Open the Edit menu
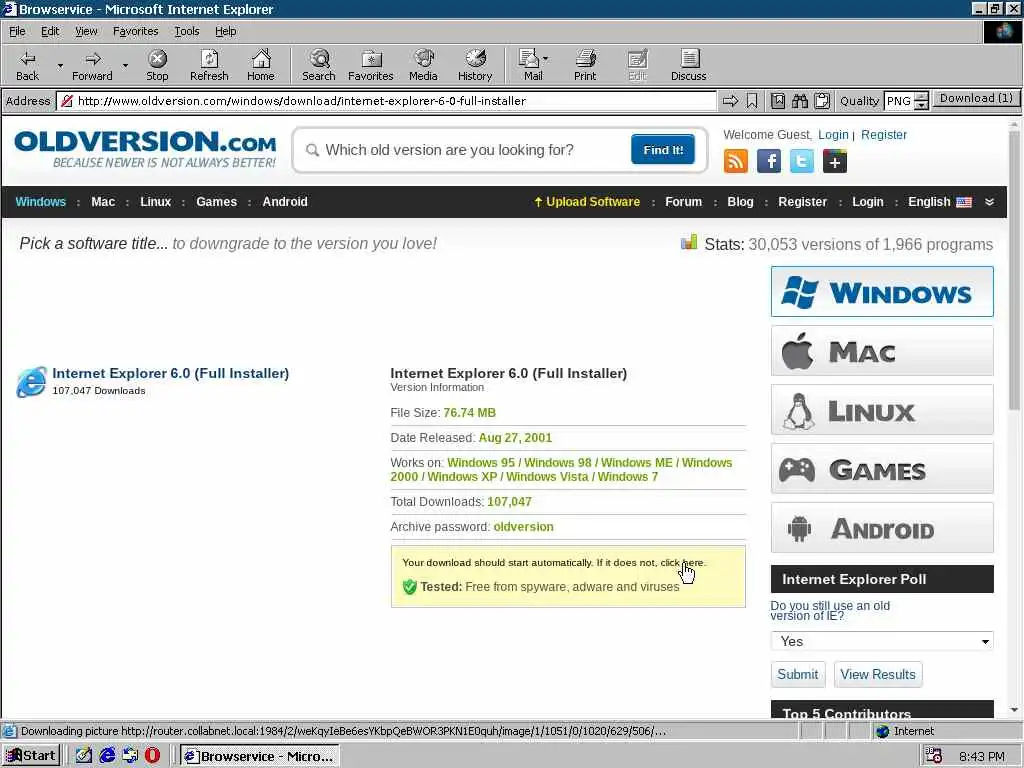This screenshot has width=1024, height=768. [50, 31]
